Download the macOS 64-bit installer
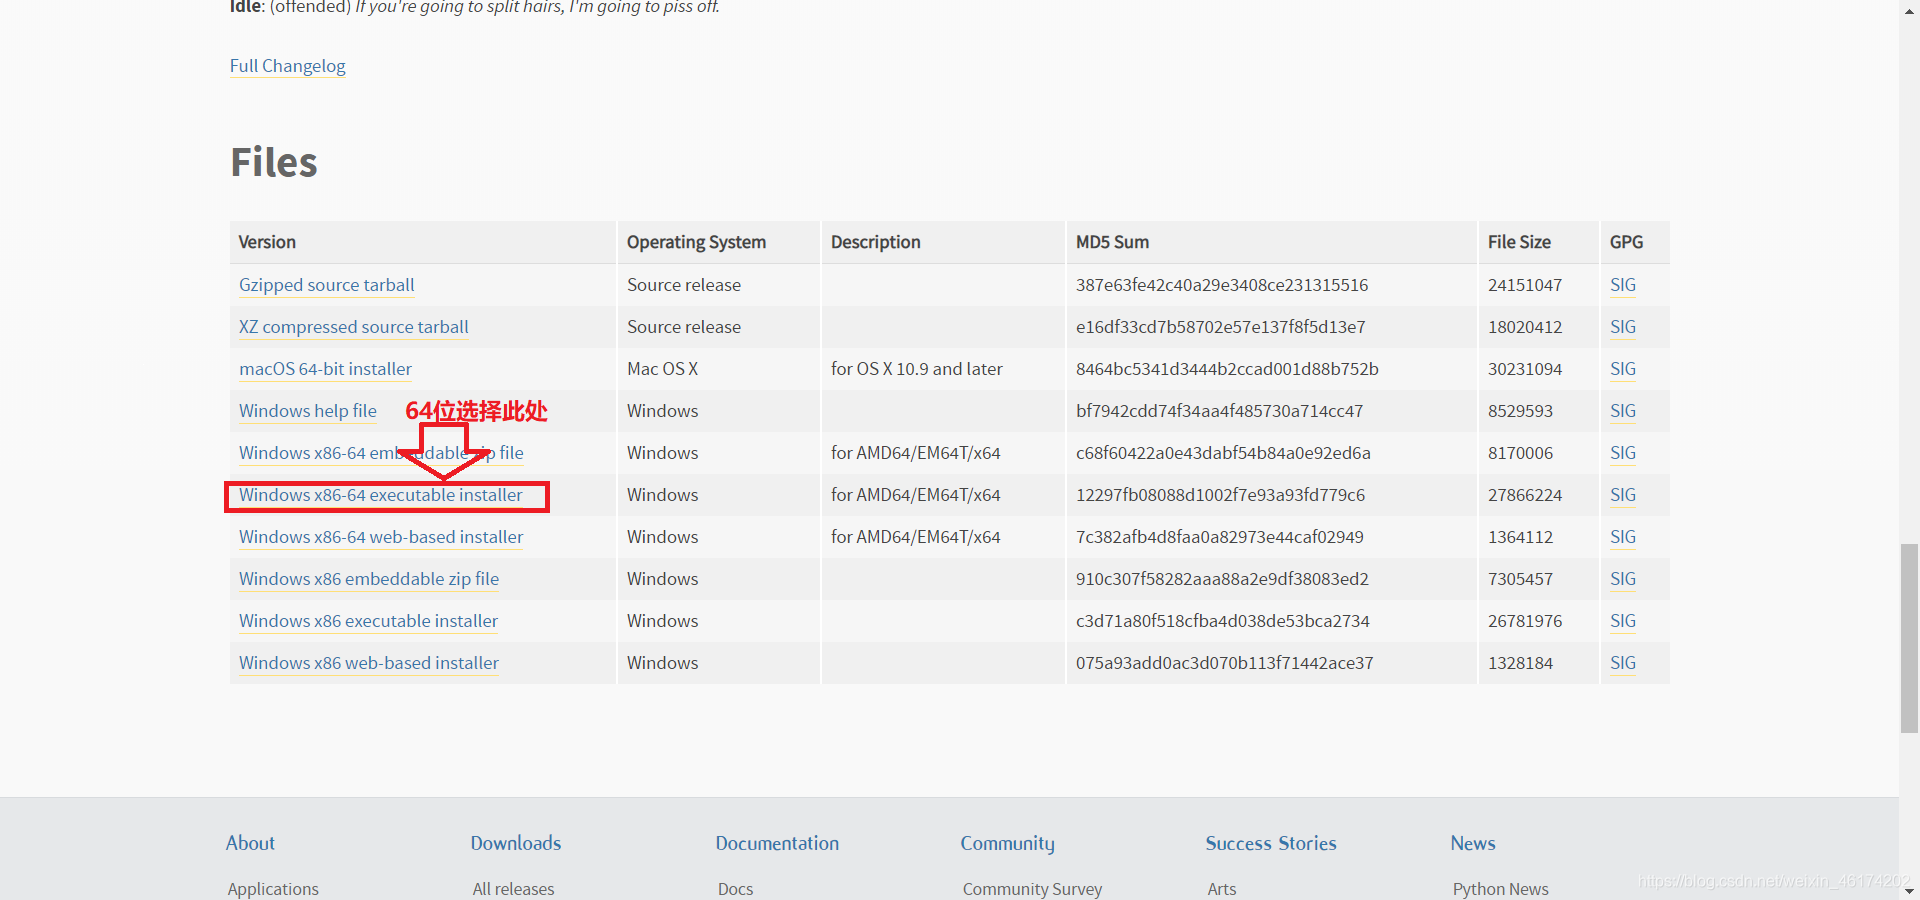The height and width of the screenshot is (900, 1920). [325, 369]
